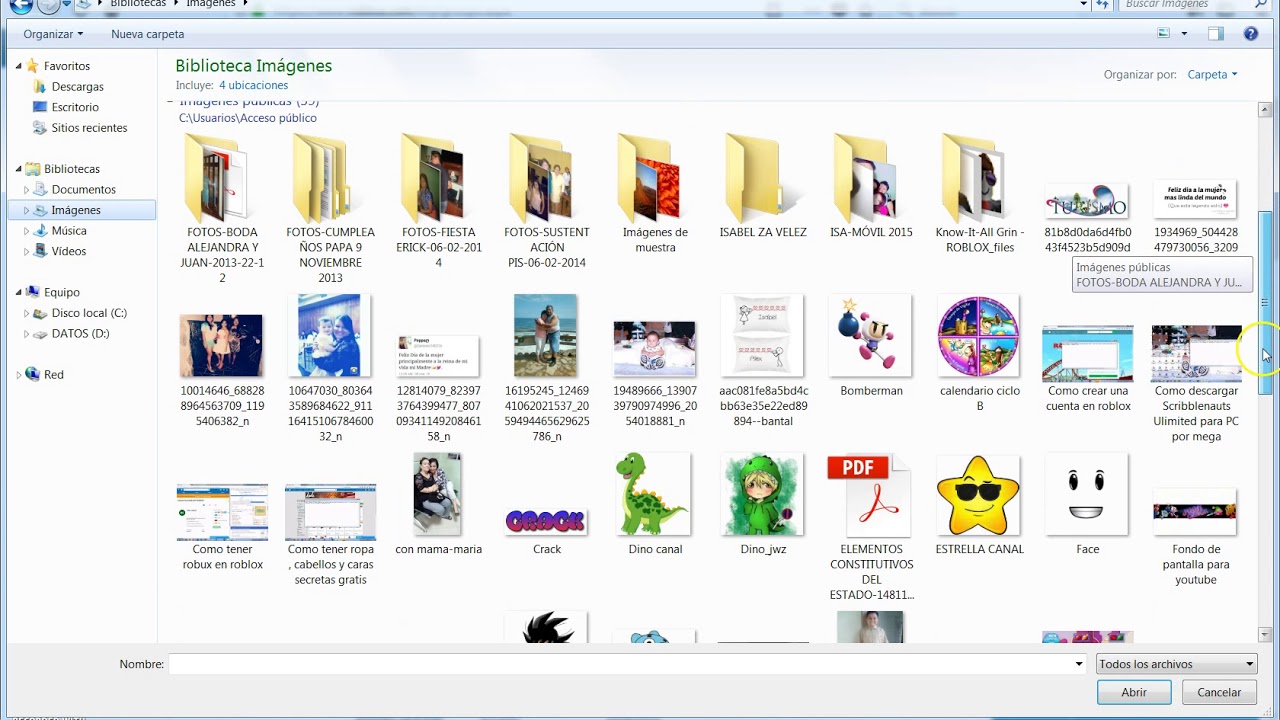Screen dimensions: 1280x720
Task: Open the FOTOS-FIESTA ERICK folder
Action: (438, 200)
